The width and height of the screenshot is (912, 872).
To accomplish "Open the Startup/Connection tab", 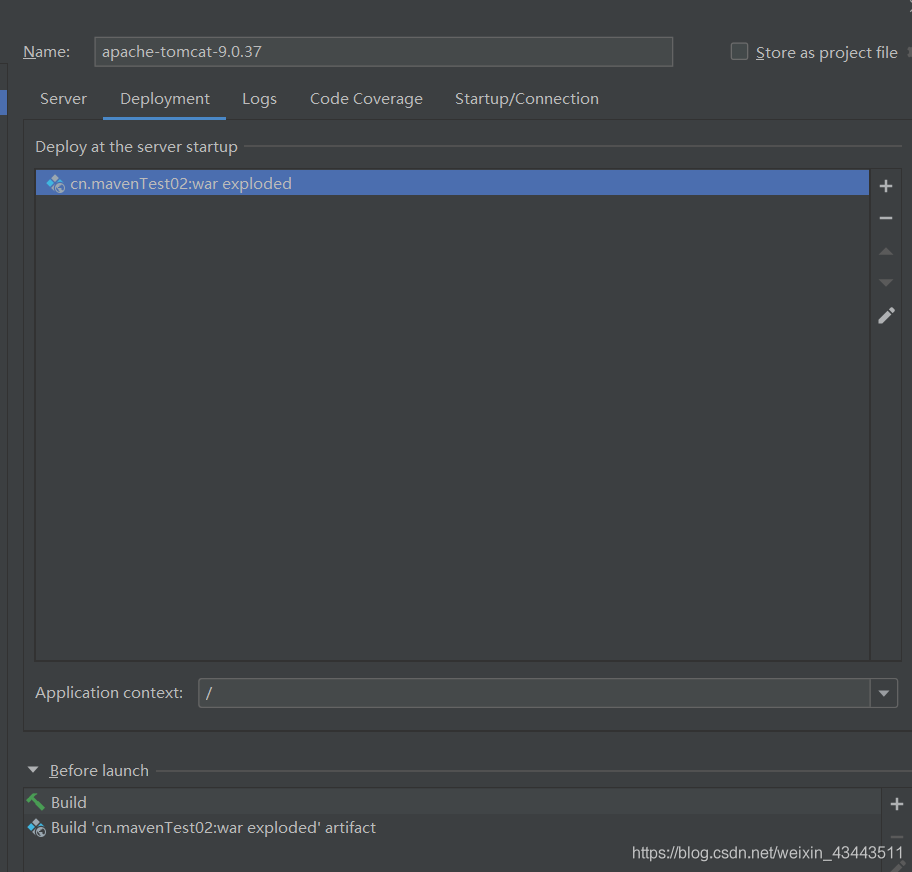I will click(527, 99).
